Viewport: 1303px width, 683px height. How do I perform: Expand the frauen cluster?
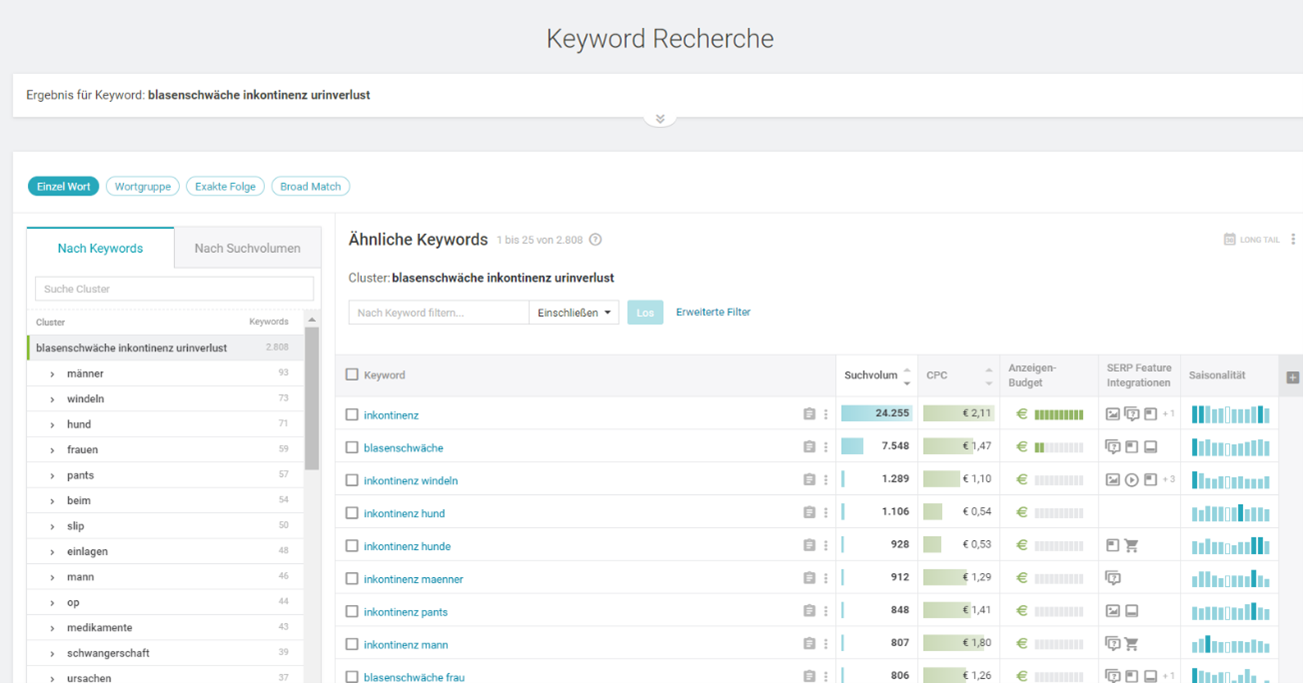[52, 450]
